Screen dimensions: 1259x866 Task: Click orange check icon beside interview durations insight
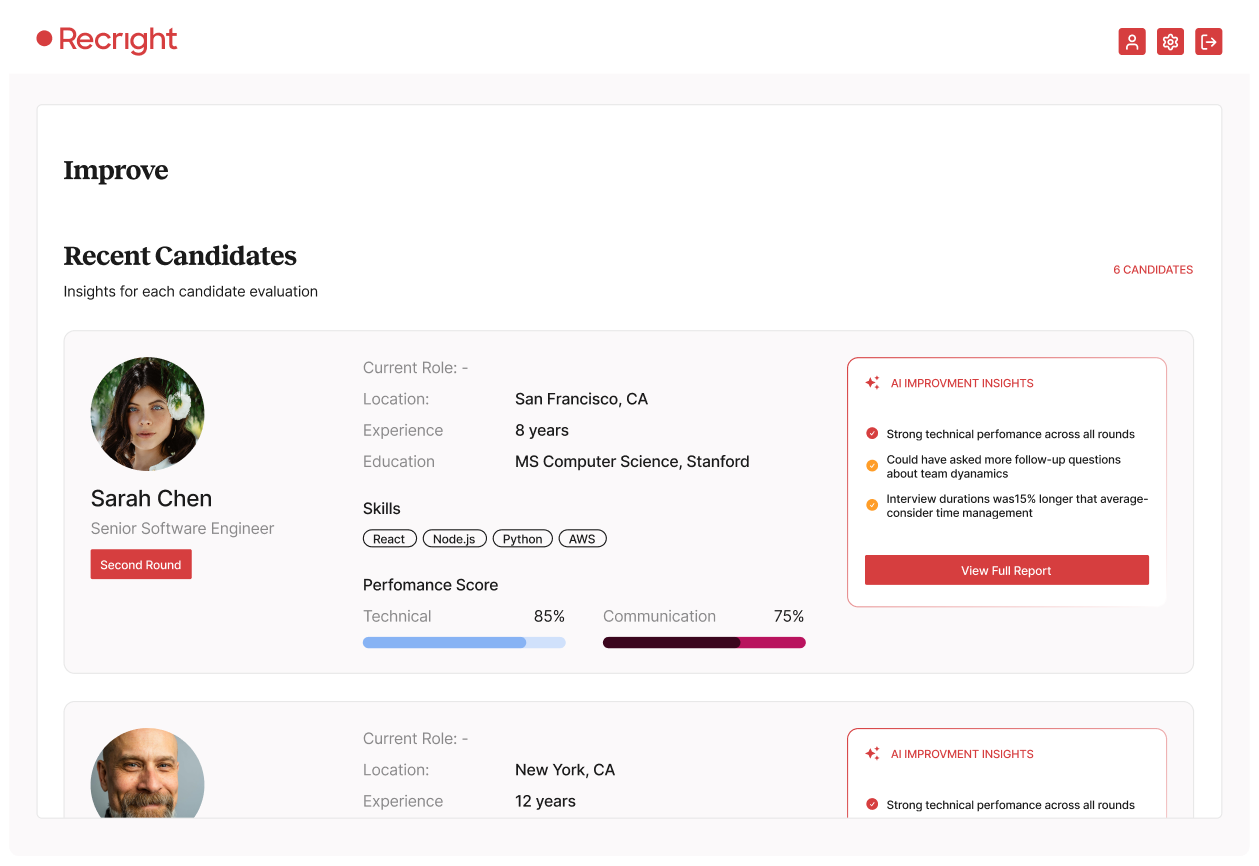pyautogui.click(x=872, y=505)
